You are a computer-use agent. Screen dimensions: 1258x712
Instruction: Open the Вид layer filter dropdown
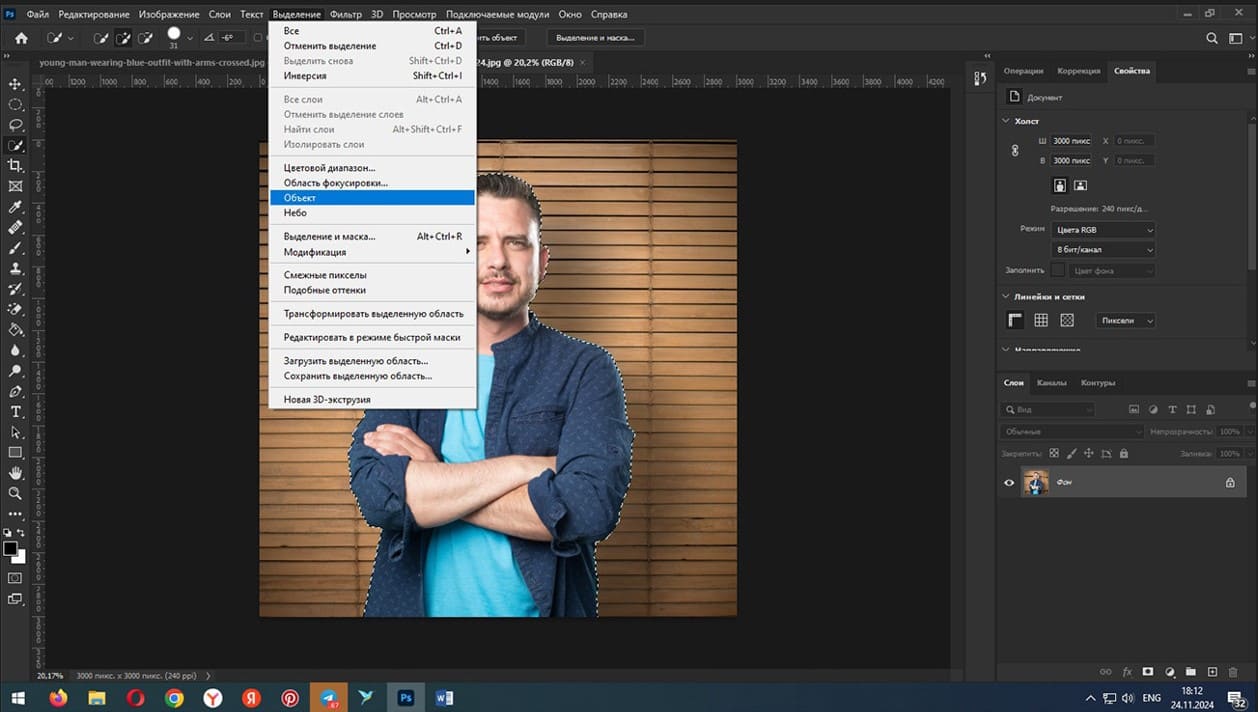coord(1049,410)
